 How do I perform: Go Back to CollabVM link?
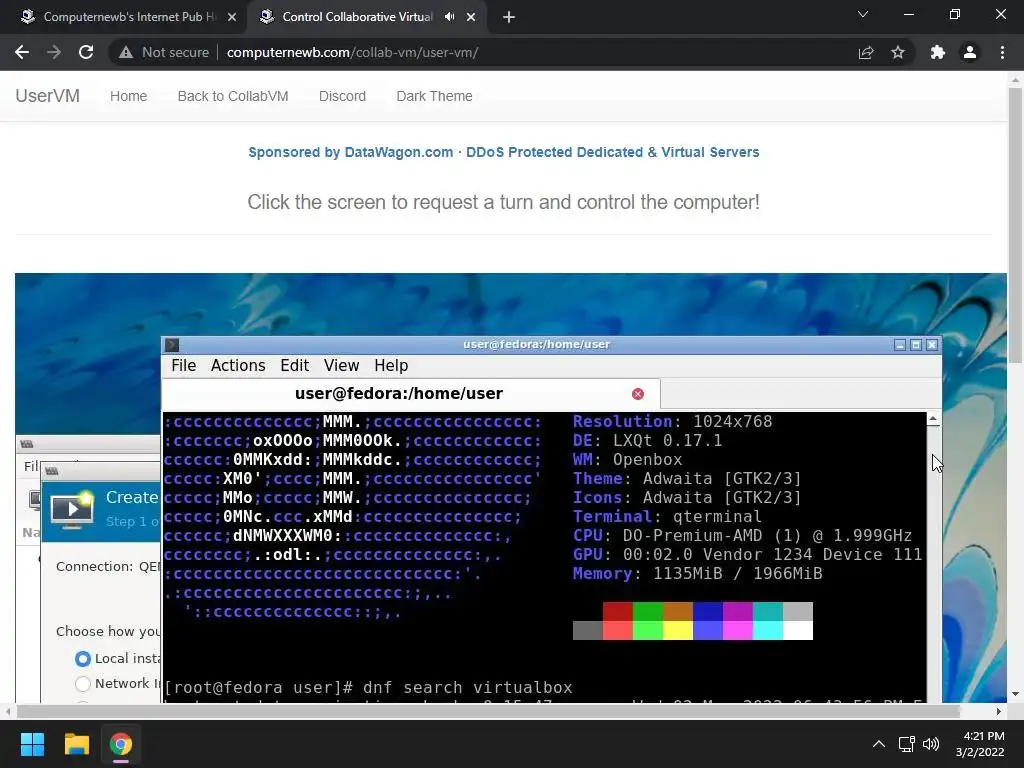click(x=233, y=96)
